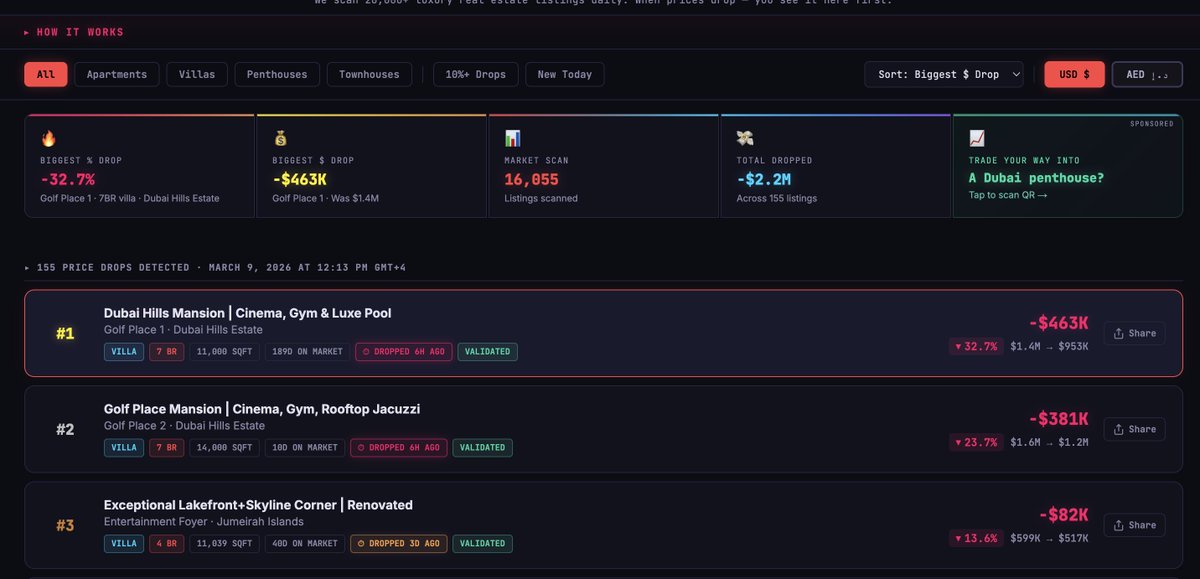Click the #1 rank badge

pyautogui.click(x=65, y=333)
